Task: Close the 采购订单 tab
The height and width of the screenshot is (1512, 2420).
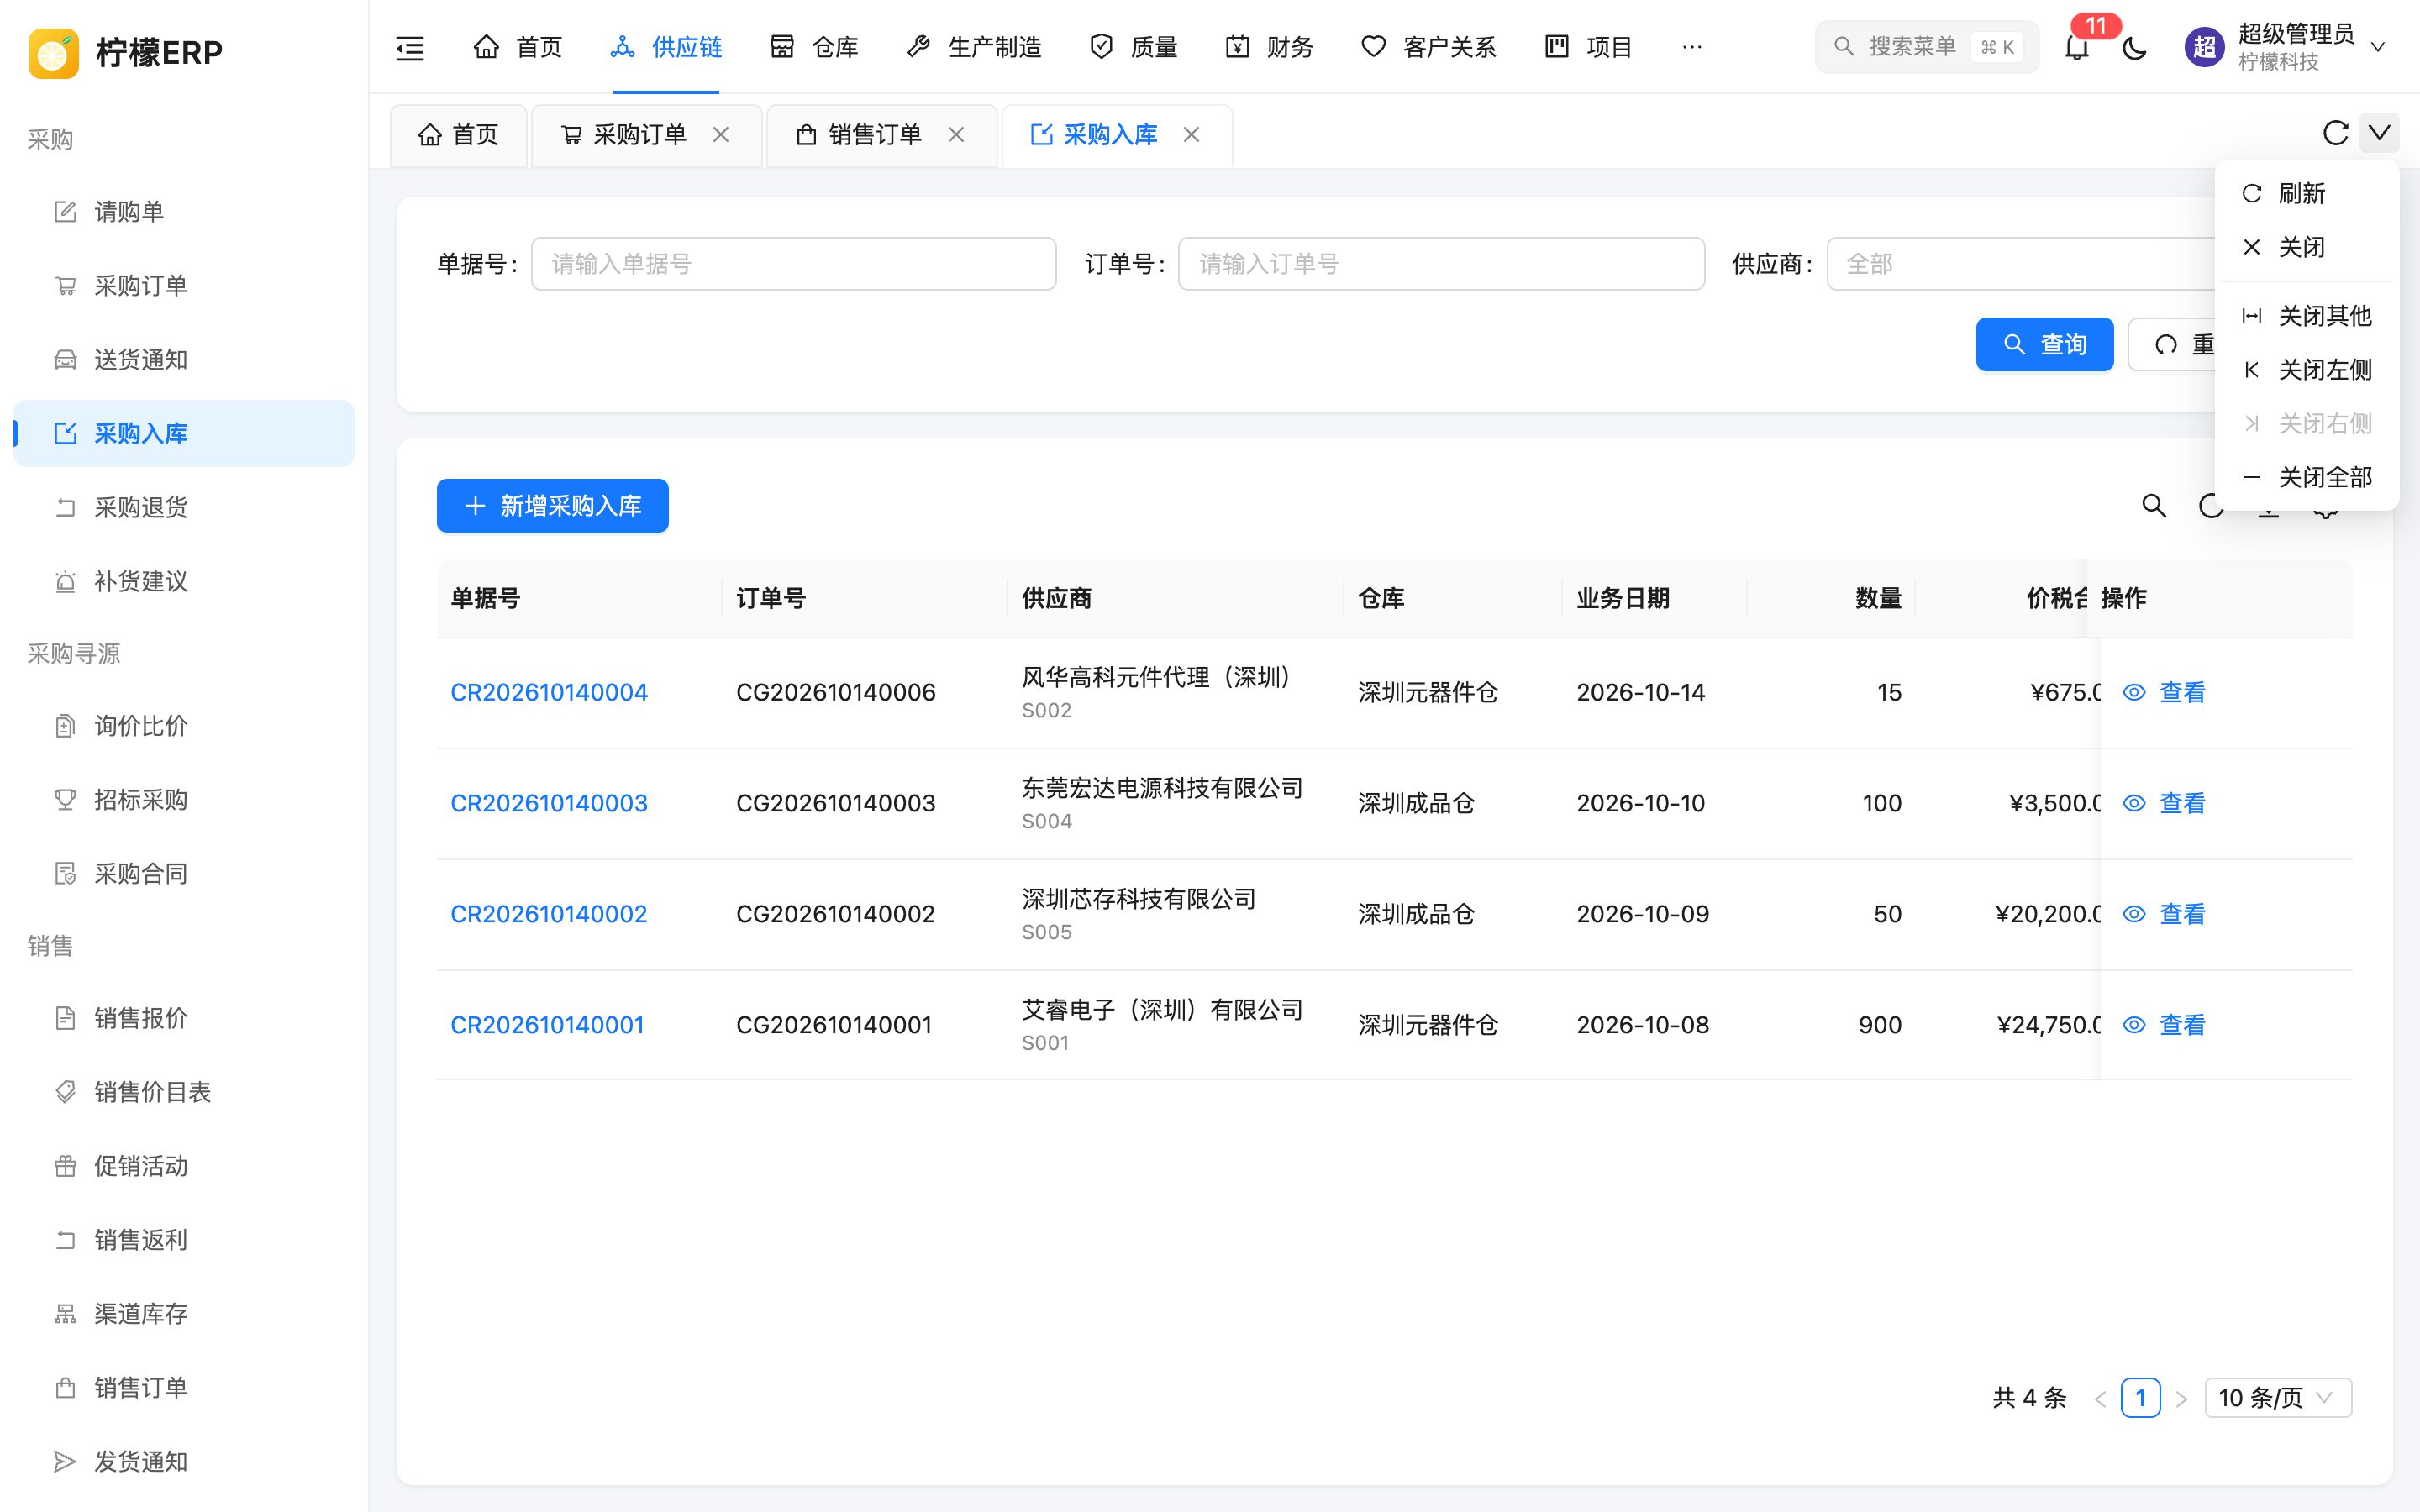Action: point(721,134)
